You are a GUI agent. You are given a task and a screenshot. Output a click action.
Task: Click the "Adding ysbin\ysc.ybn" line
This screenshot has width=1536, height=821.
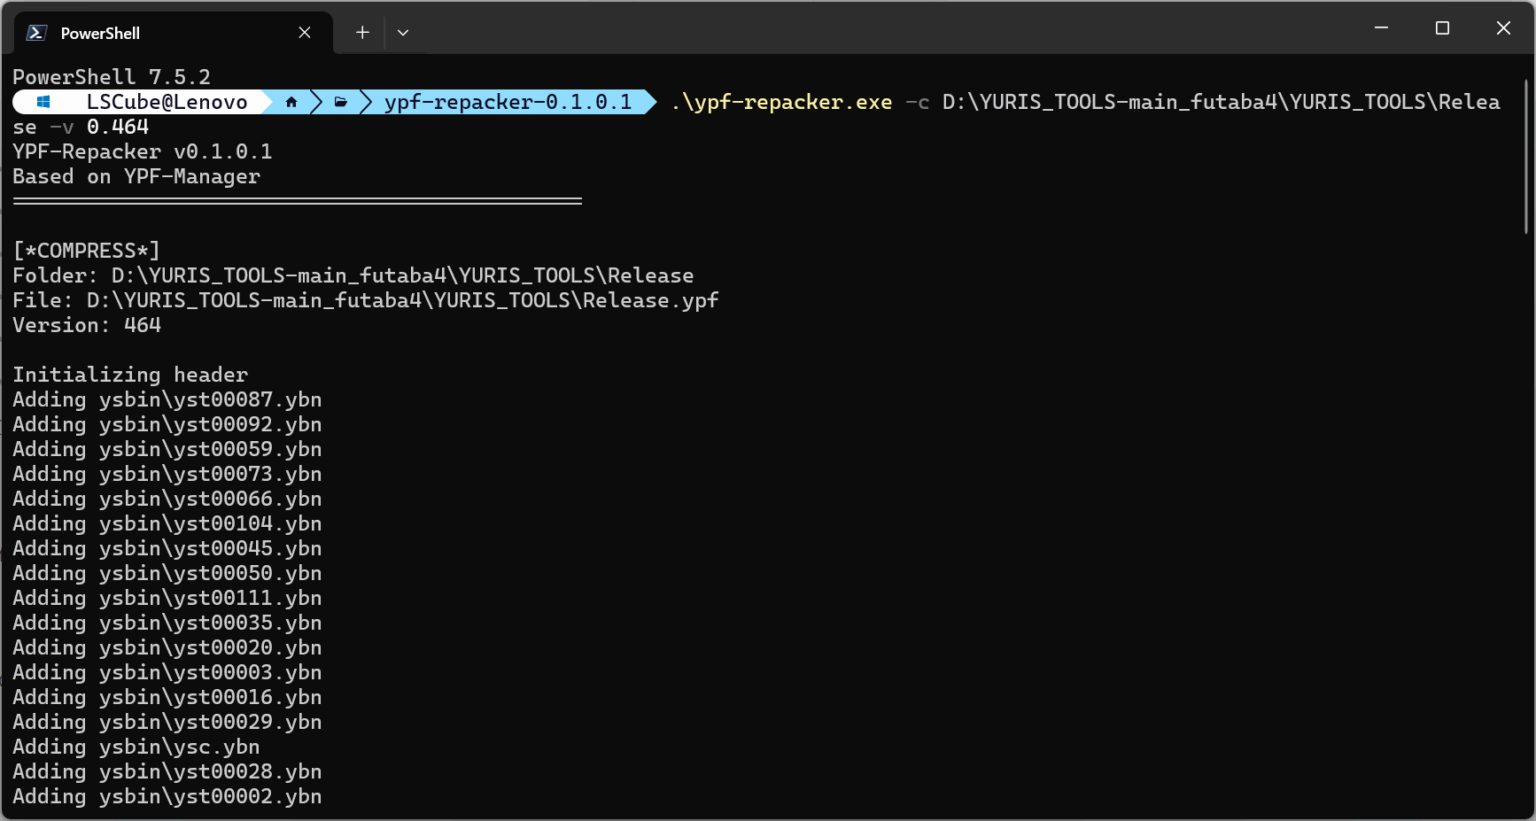[x=136, y=747]
